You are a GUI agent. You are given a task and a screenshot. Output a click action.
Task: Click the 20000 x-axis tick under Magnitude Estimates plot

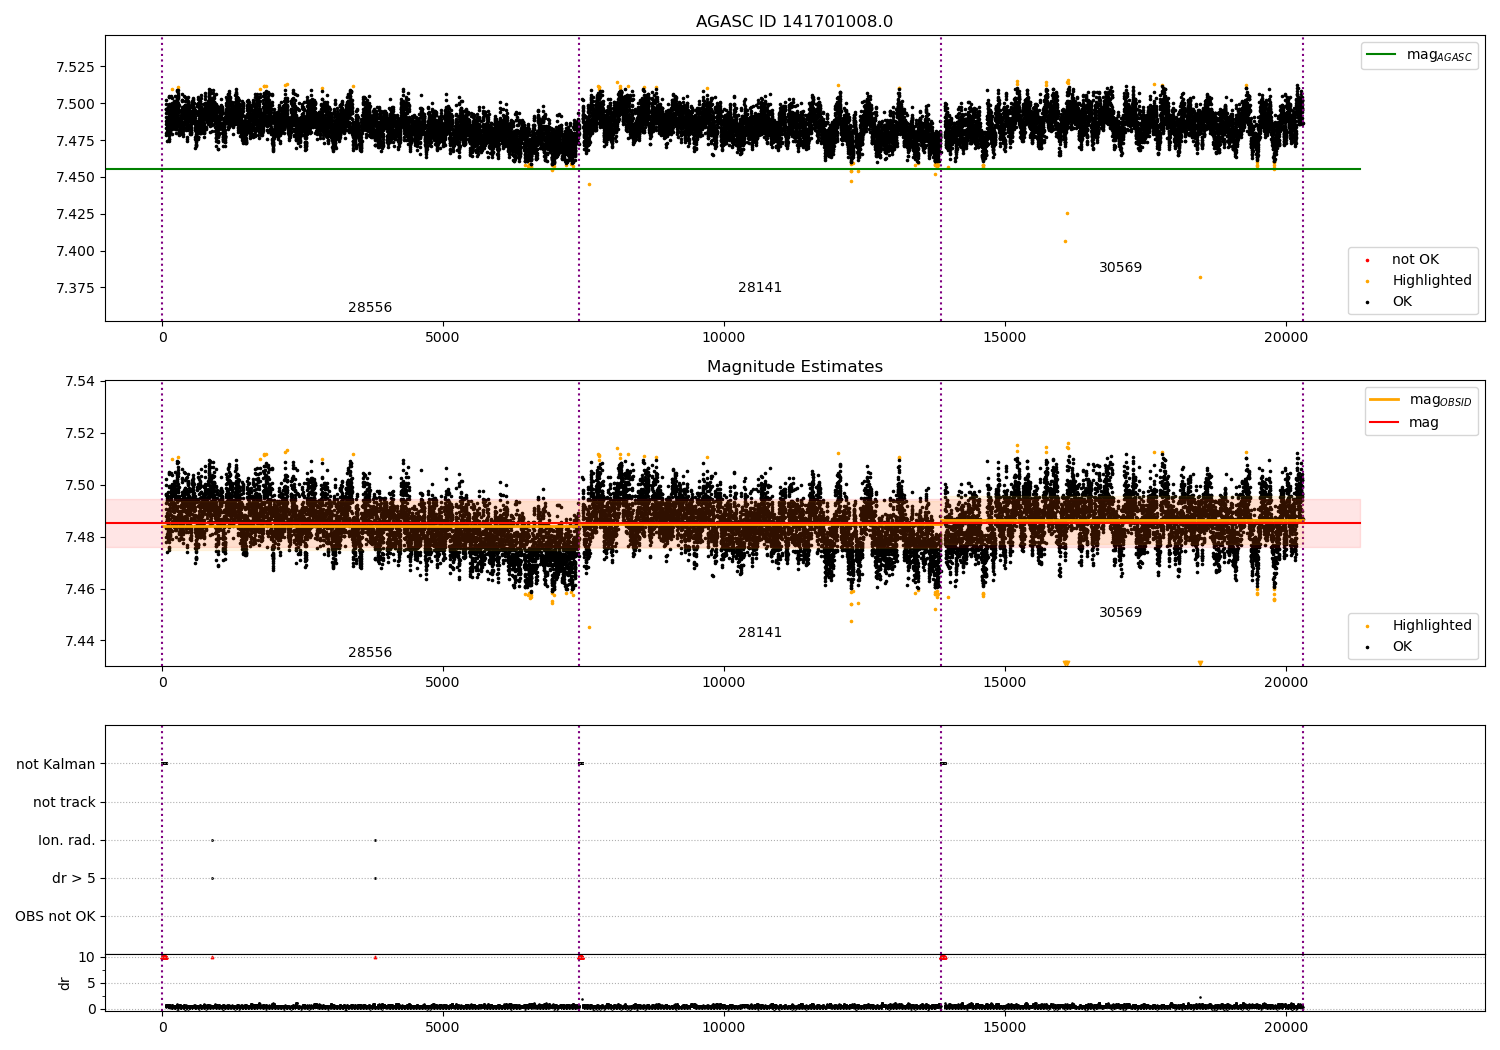click(x=1285, y=683)
